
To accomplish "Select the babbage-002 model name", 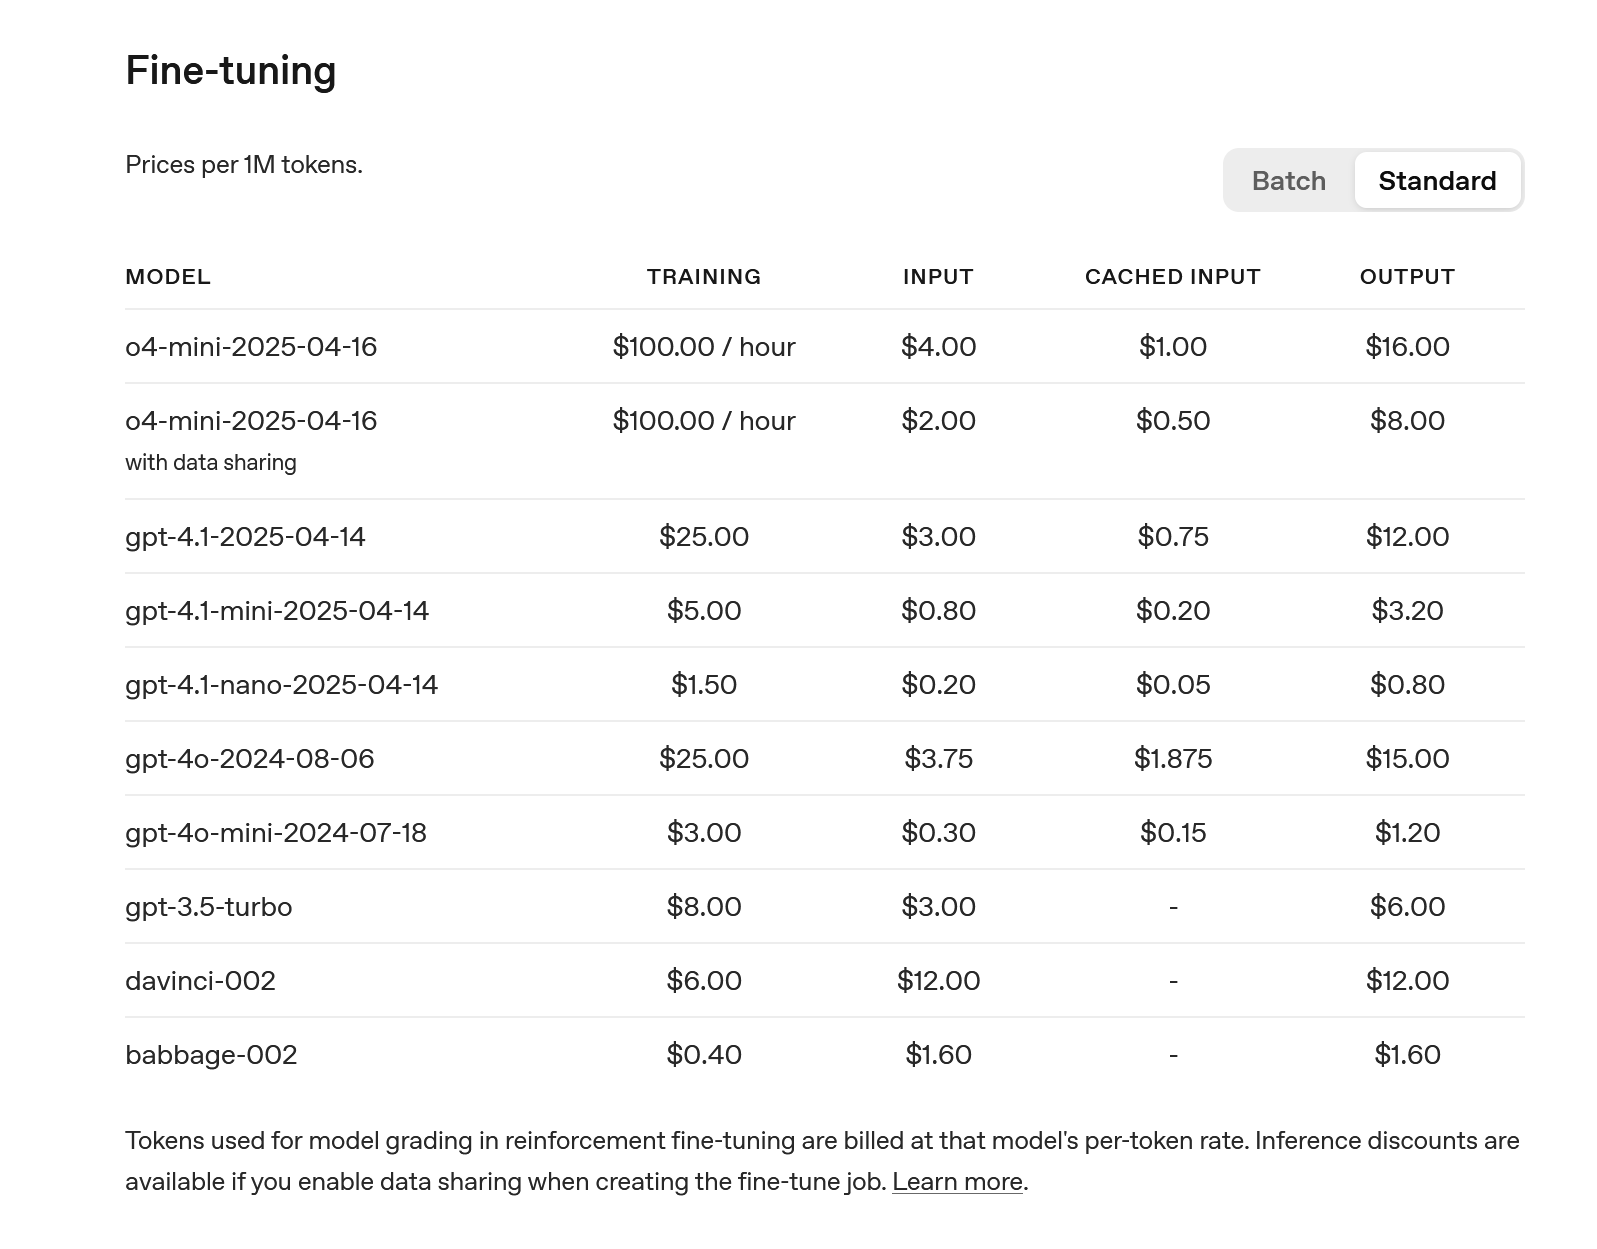I will (211, 1055).
